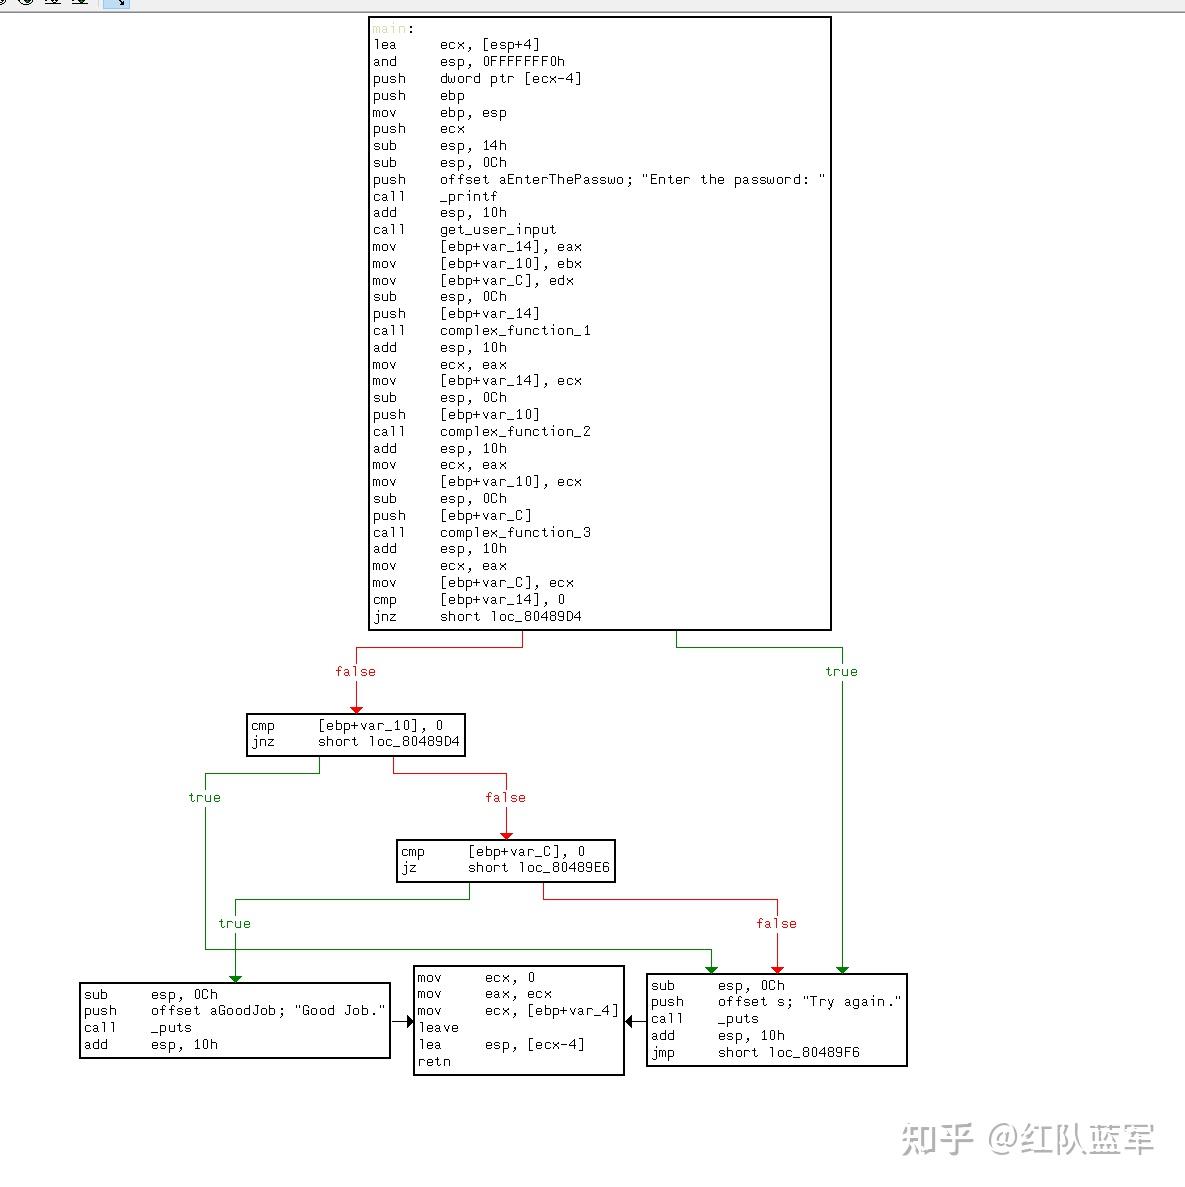Click 'sub esp, 0Ch' in Try again block
1185x1187 pixels.
point(718,986)
